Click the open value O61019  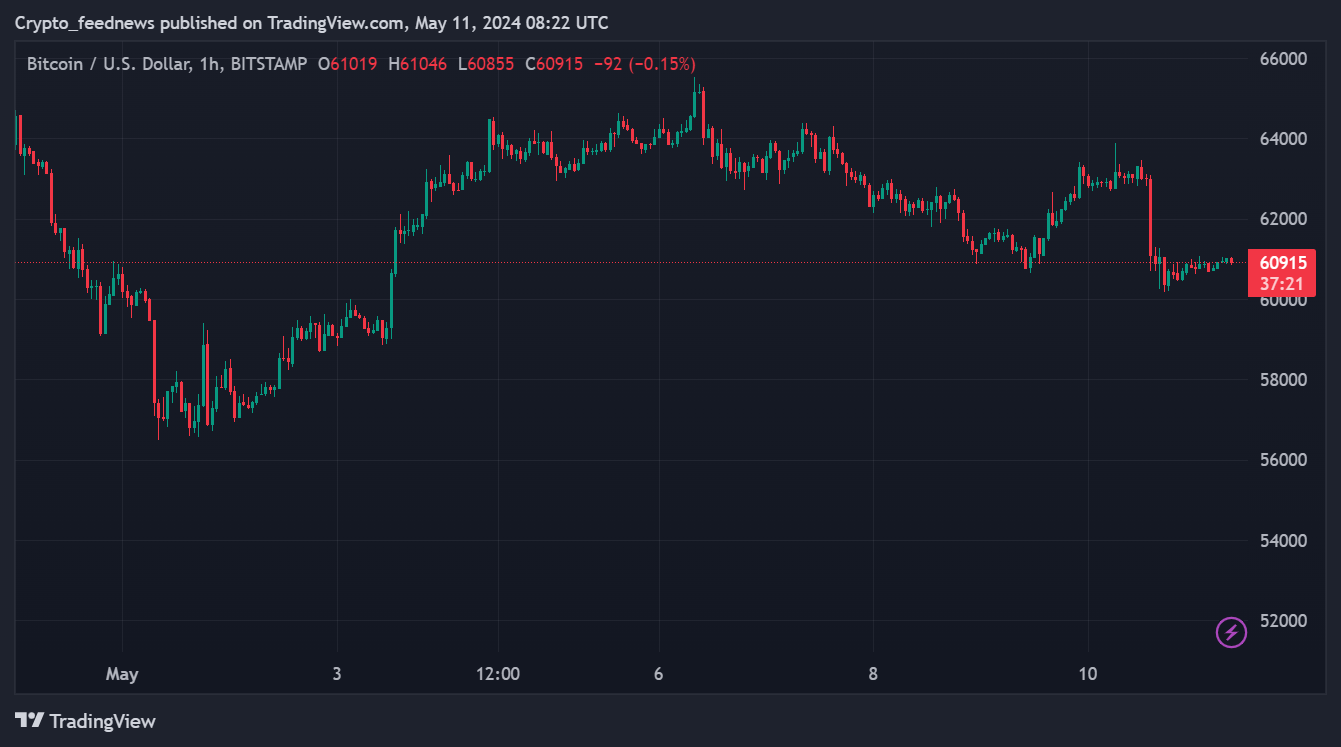347,64
